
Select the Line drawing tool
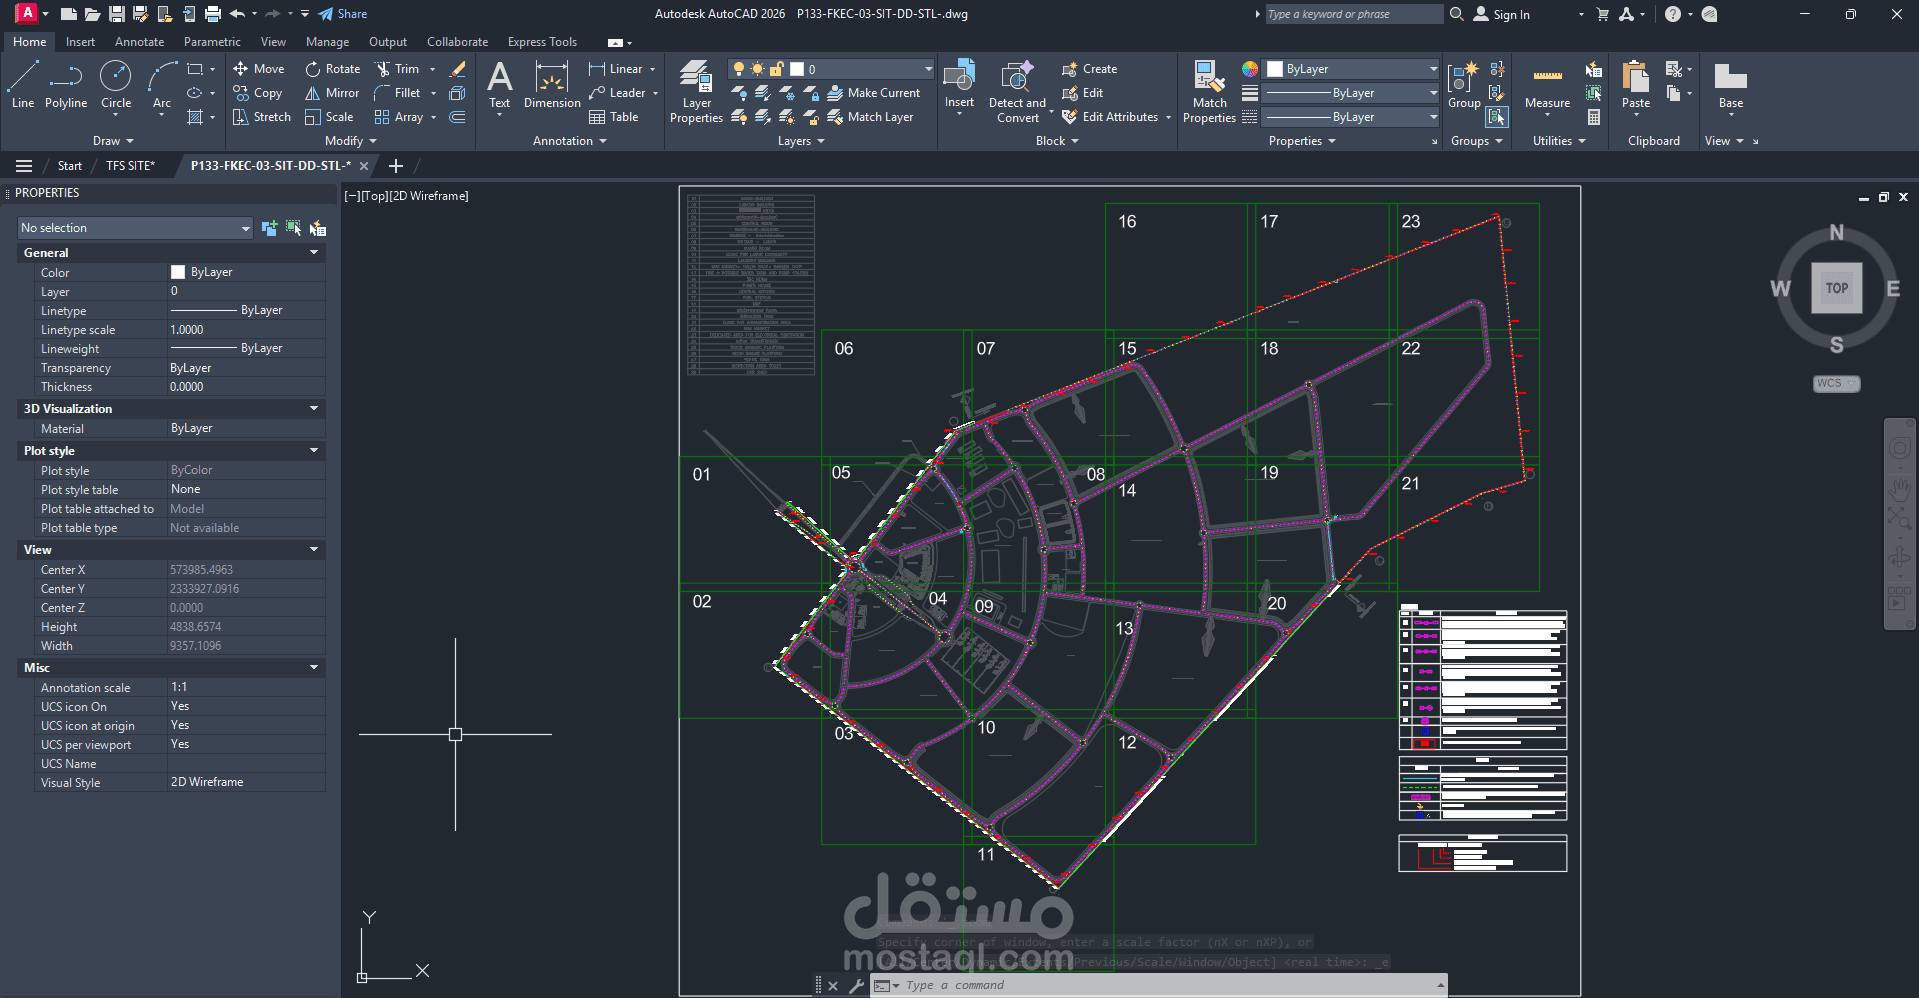coord(23,84)
